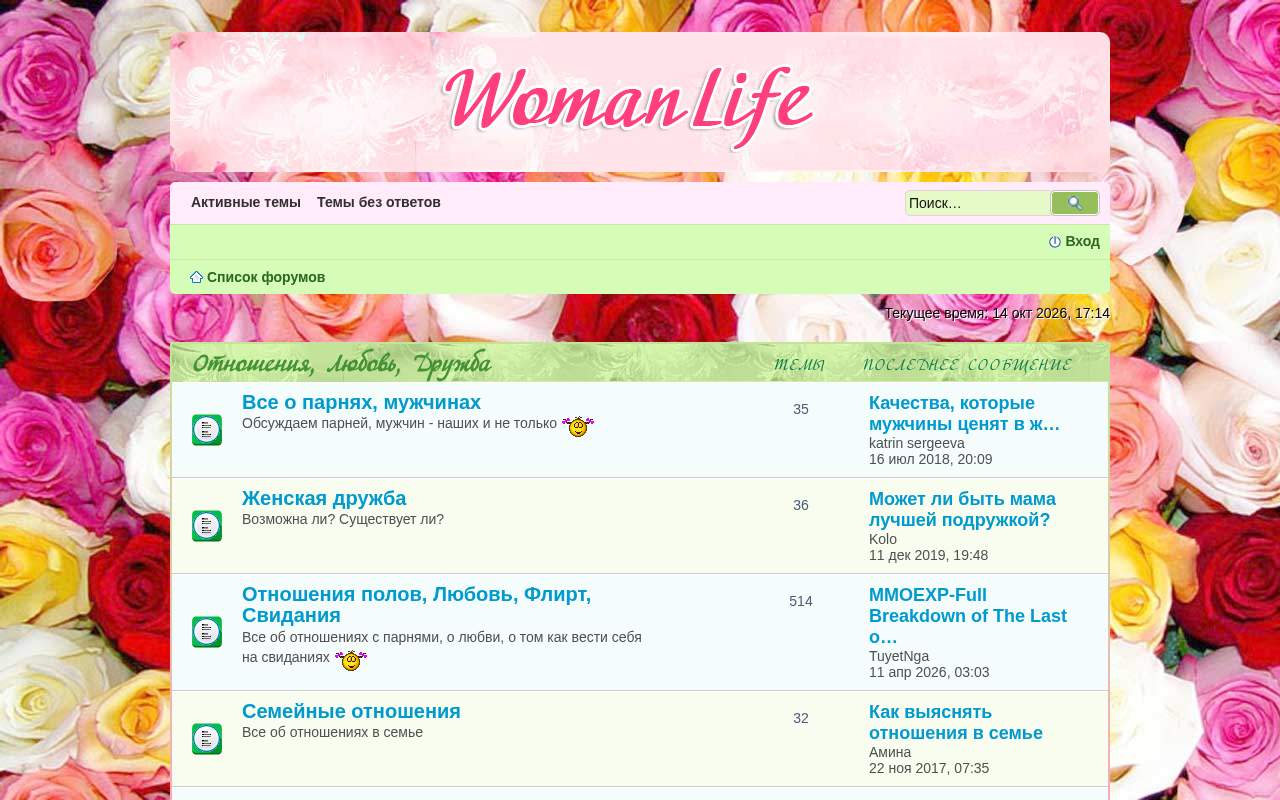Click the smiley after 'на свиданиях'

tap(351, 660)
